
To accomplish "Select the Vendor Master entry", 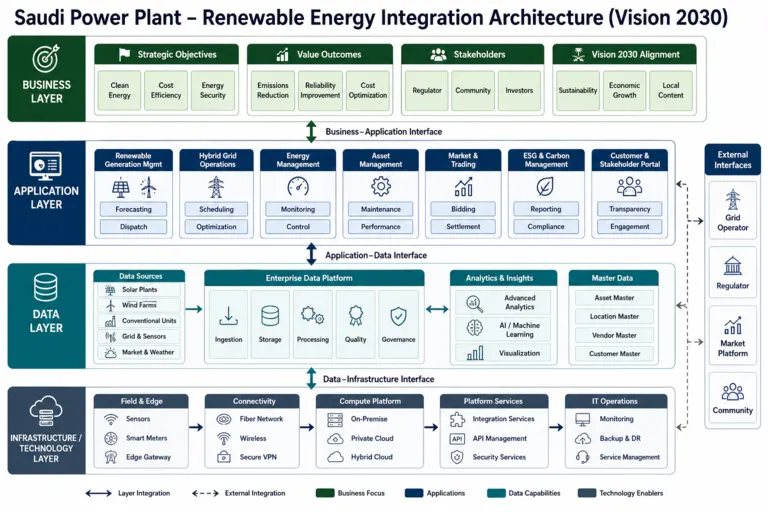I will [x=614, y=335].
